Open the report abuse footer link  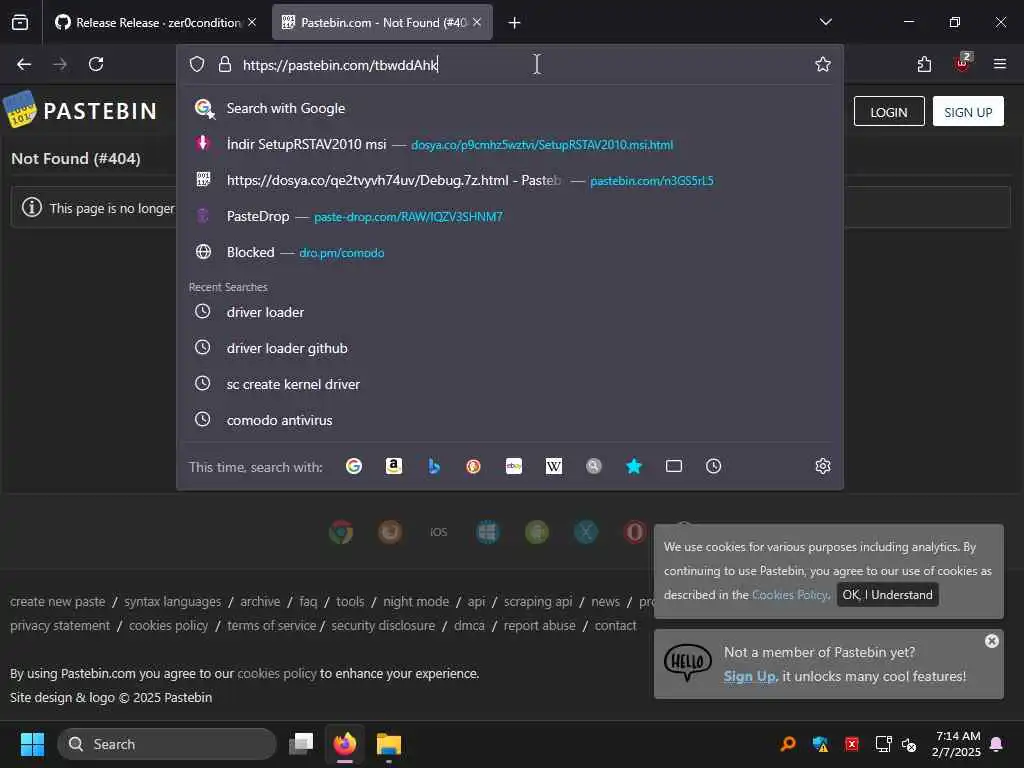[539, 626]
